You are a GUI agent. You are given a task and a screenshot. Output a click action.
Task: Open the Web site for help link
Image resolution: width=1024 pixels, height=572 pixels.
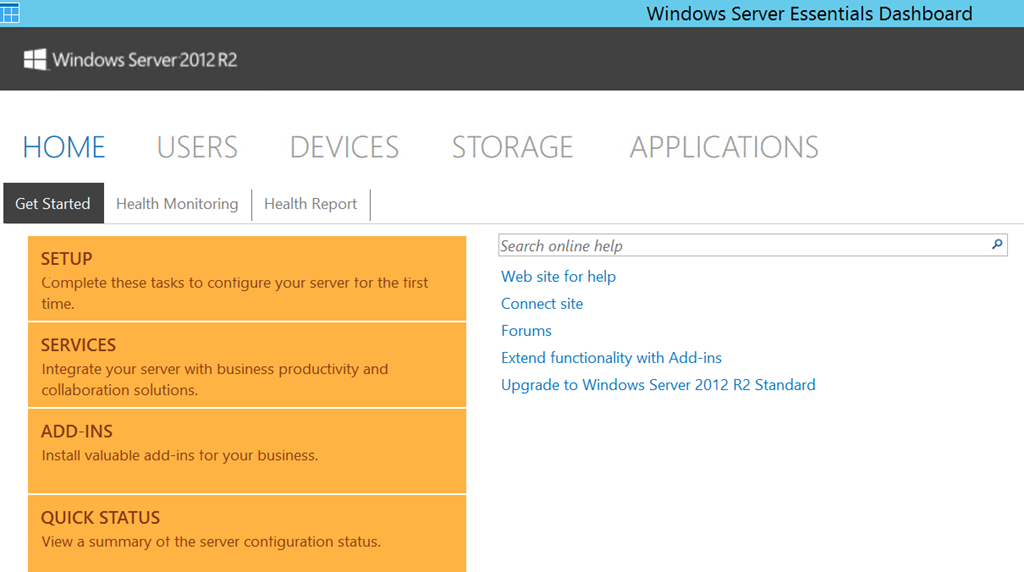(x=558, y=277)
